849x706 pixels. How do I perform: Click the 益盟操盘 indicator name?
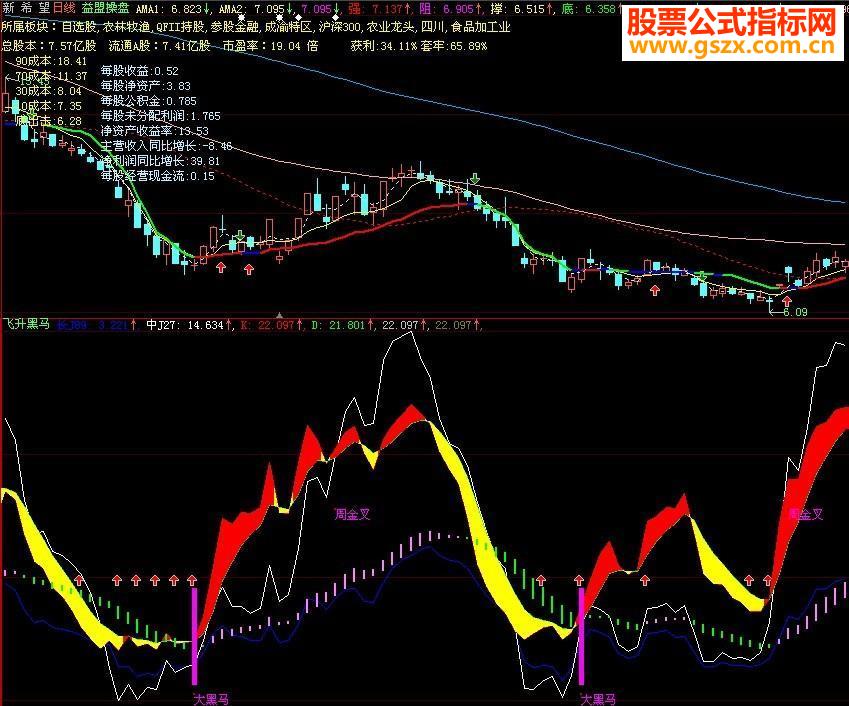point(105,8)
